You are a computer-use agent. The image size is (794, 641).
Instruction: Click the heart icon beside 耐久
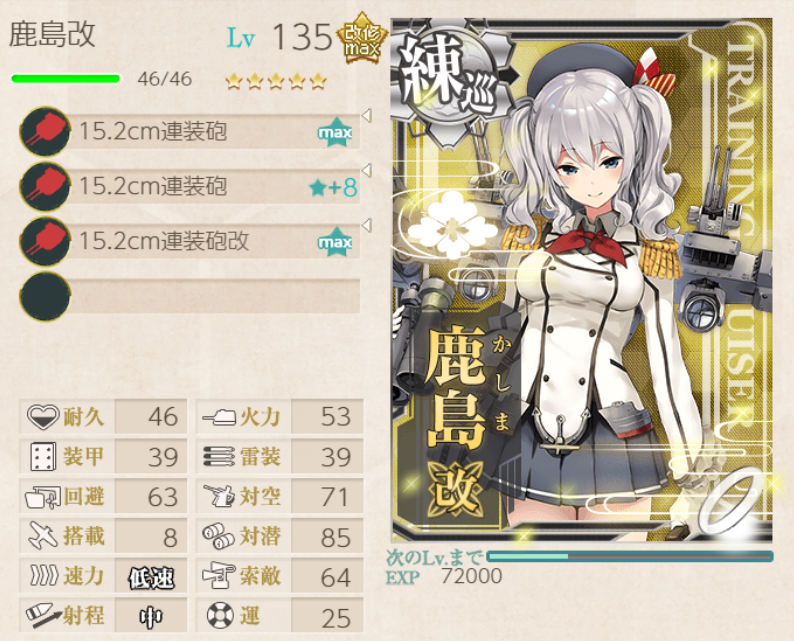[43, 417]
